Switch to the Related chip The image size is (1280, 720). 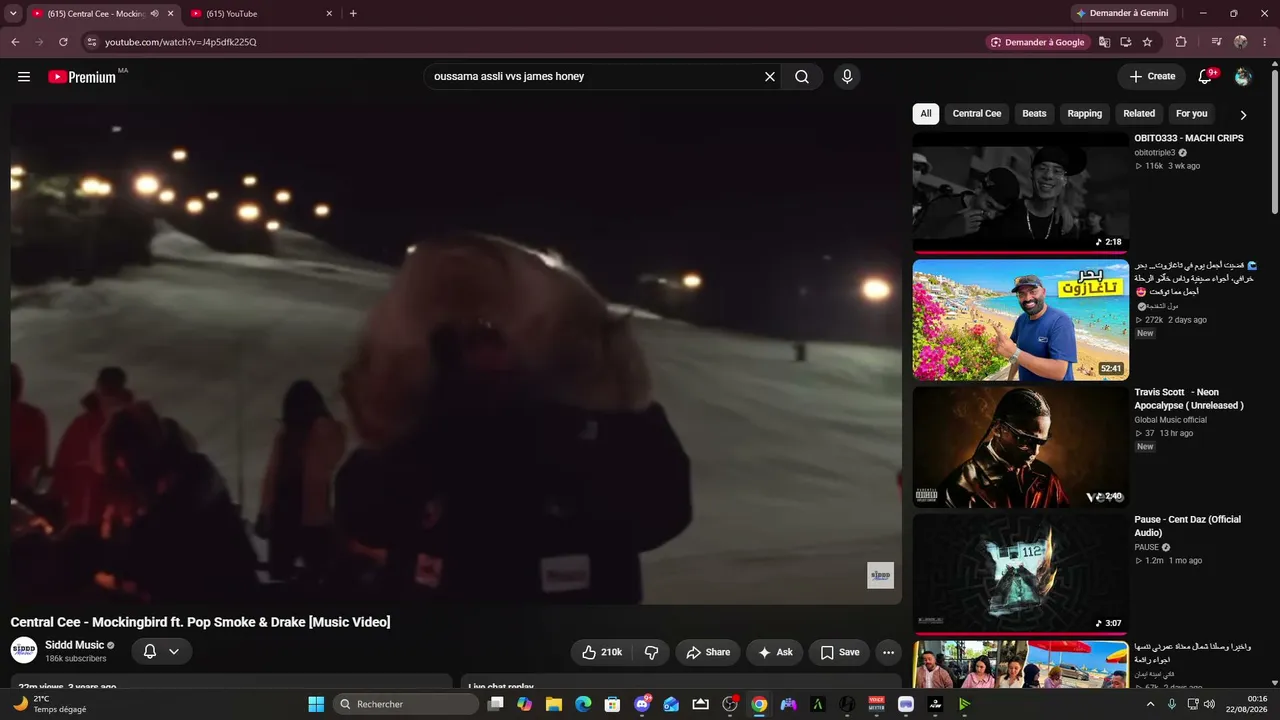coord(1139,114)
